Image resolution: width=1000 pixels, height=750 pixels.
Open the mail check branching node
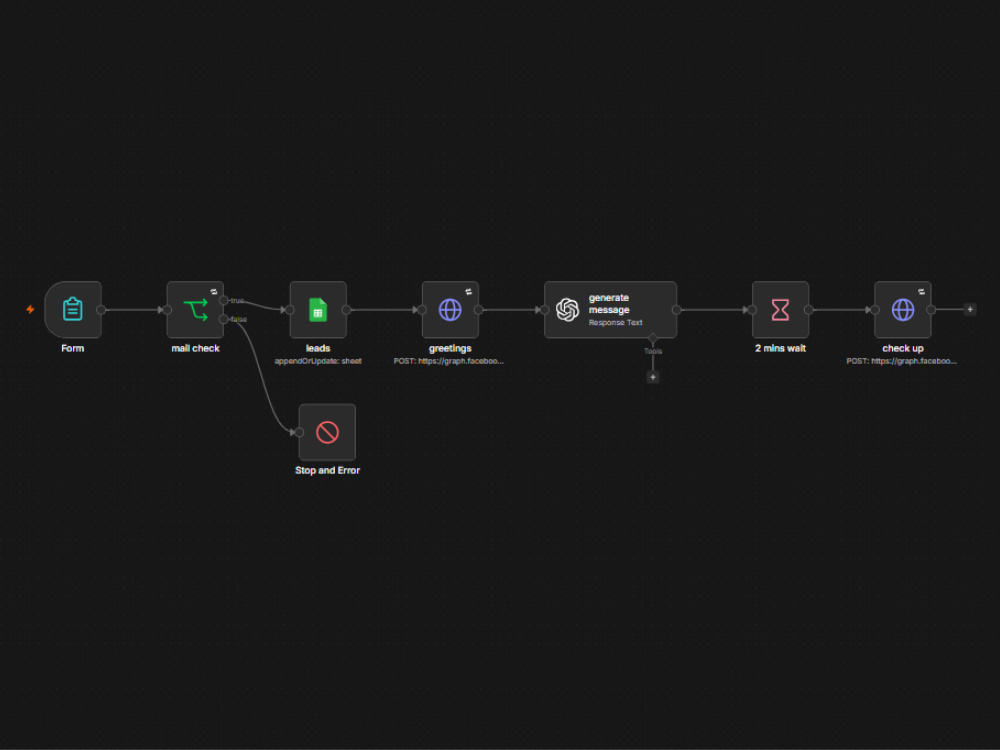click(x=195, y=309)
